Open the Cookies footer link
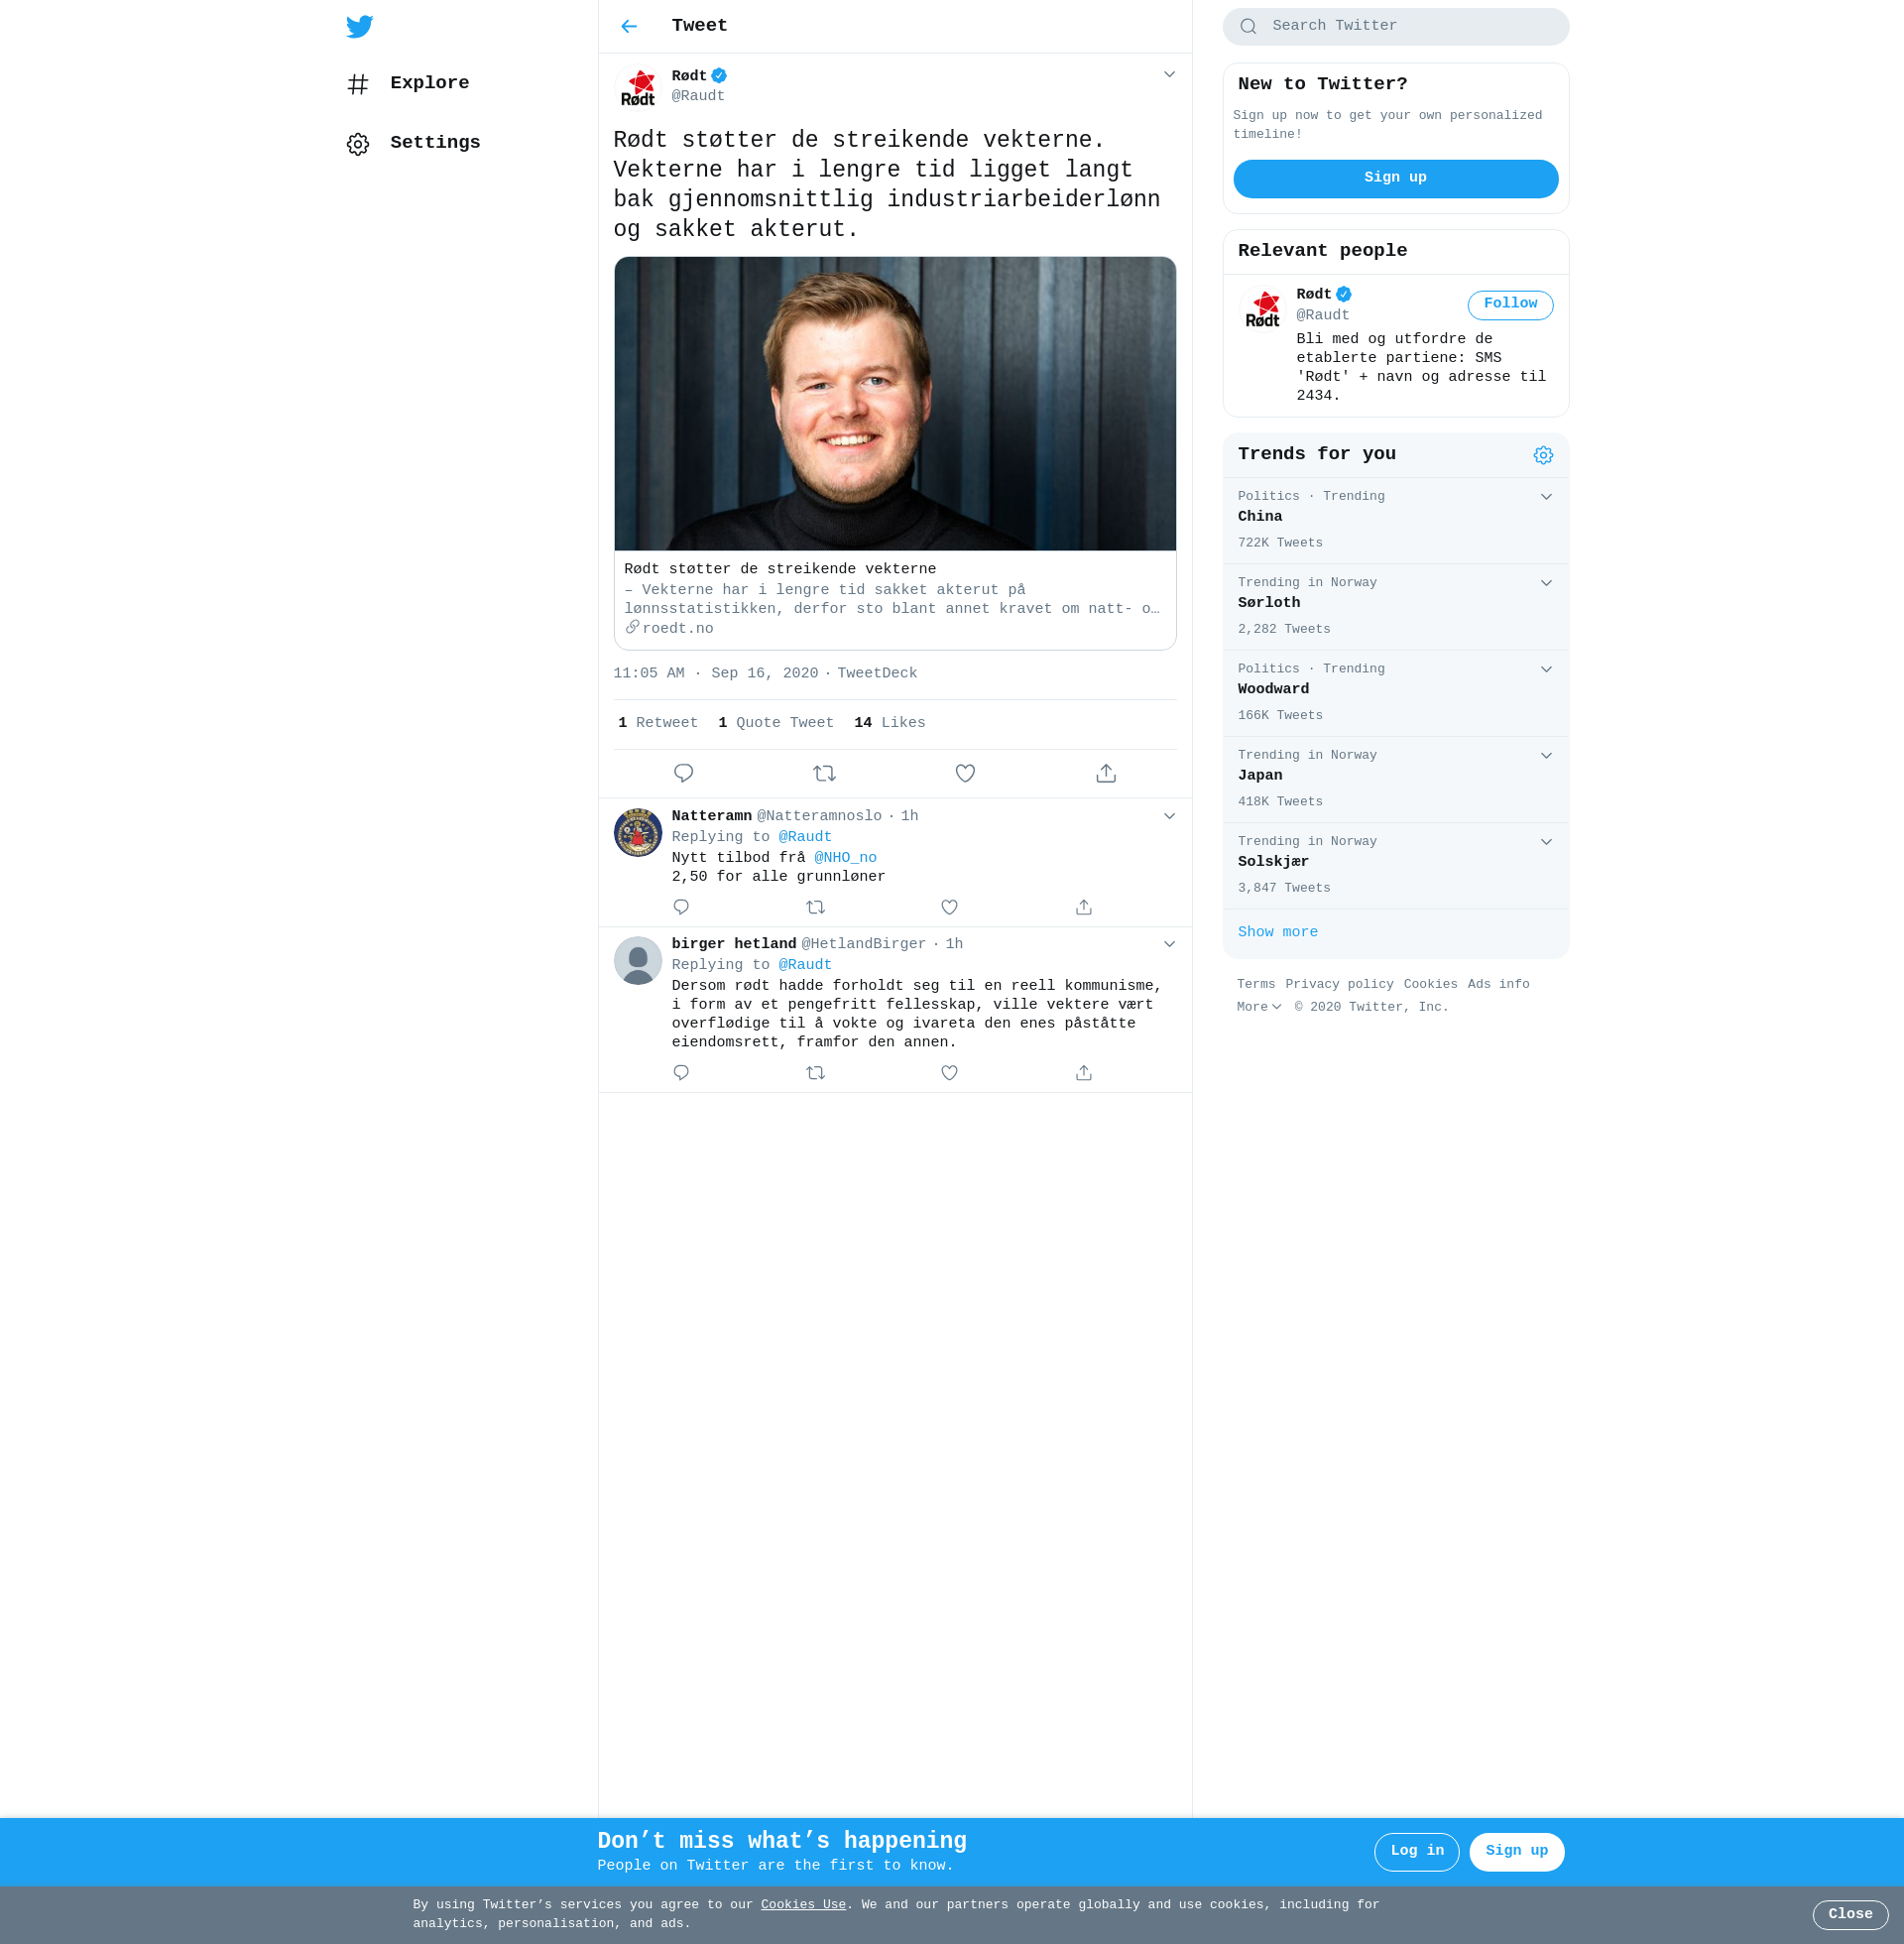 pos(1430,984)
